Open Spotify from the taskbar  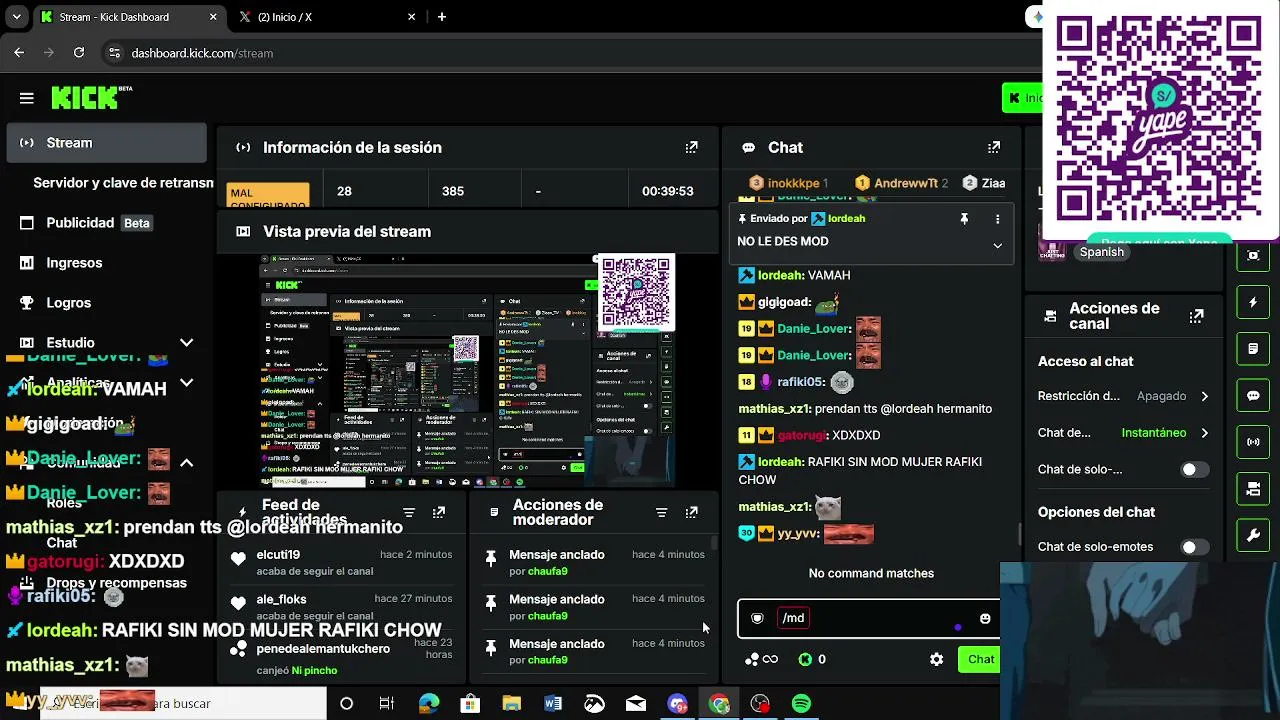(801, 704)
